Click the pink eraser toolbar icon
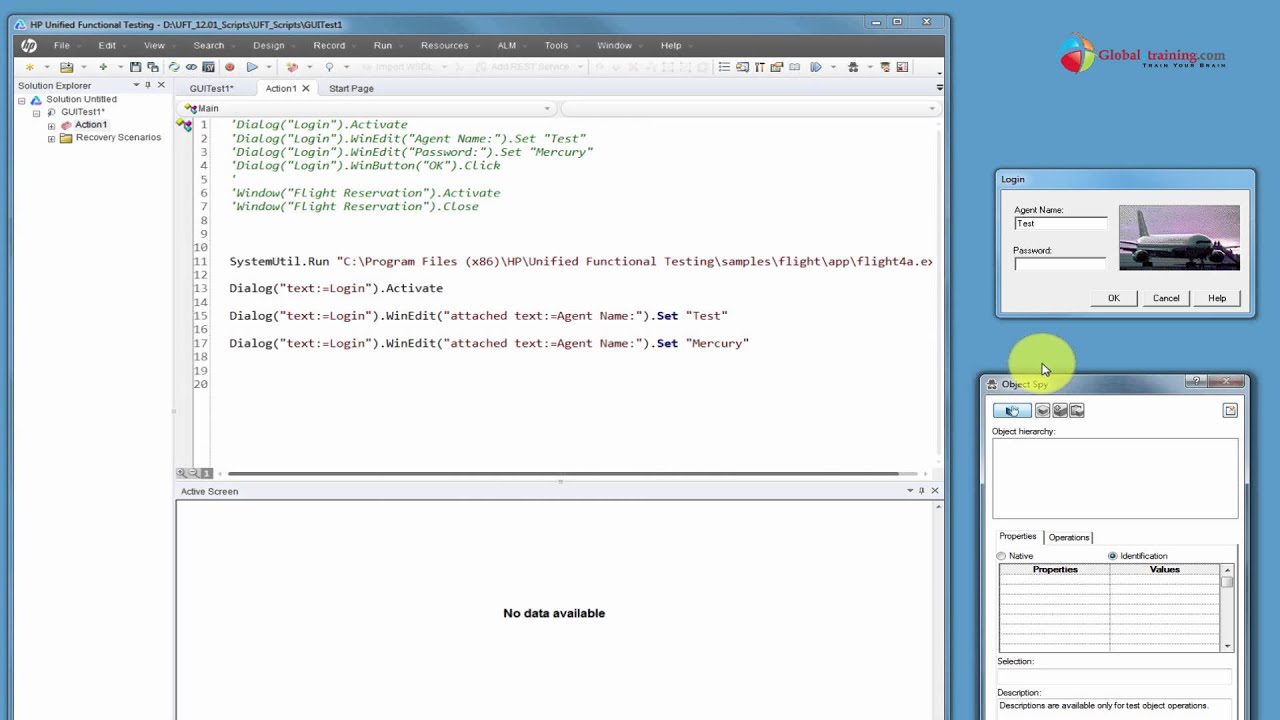Image resolution: width=1280 pixels, height=720 pixels. pos(292,67)
